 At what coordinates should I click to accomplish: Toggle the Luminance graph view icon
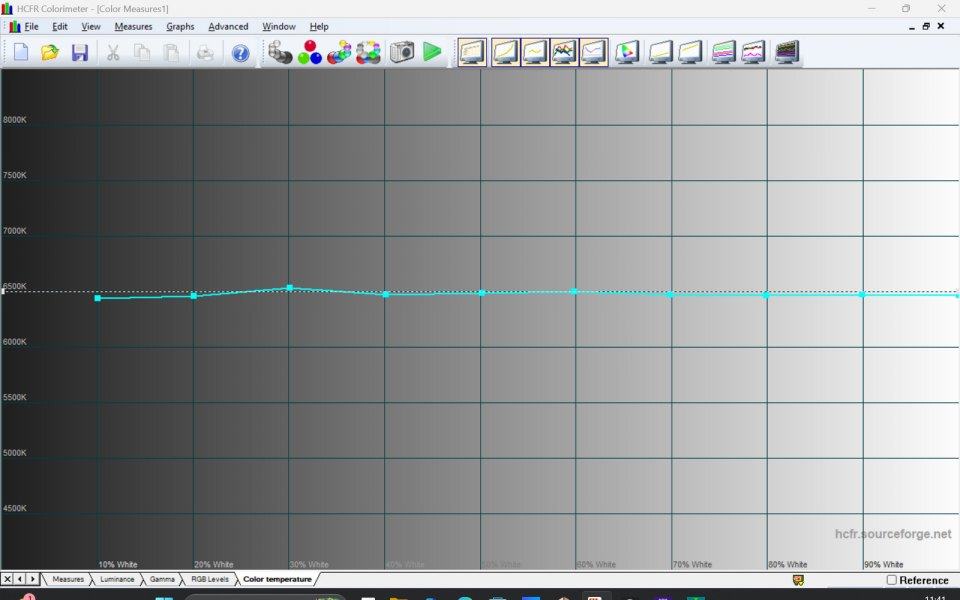[505, 52]
